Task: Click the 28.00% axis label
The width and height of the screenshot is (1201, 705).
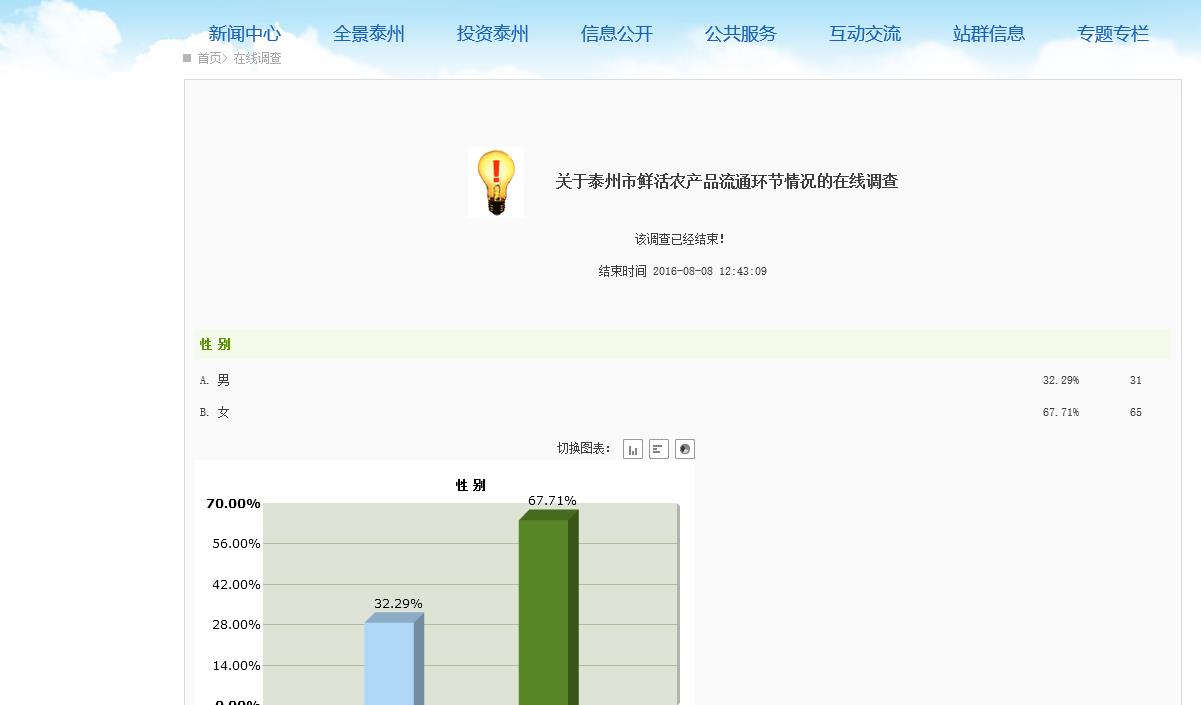Action: click(236, 625)
